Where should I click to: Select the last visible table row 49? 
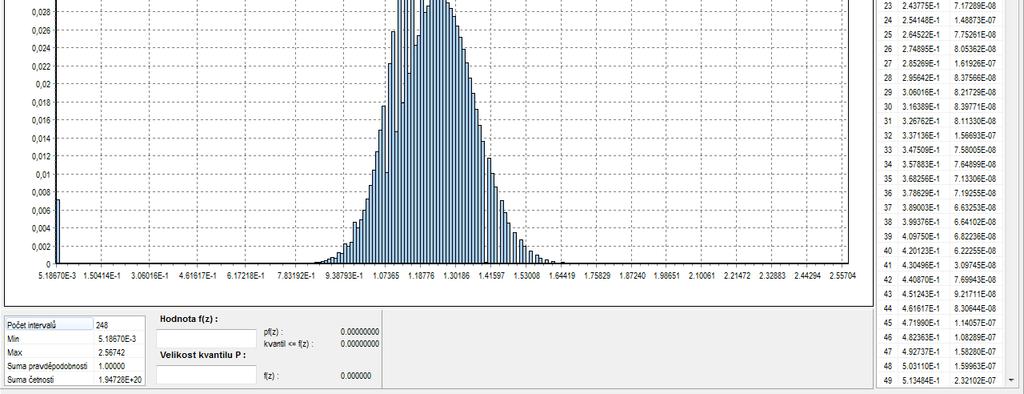tap(940, 380)
